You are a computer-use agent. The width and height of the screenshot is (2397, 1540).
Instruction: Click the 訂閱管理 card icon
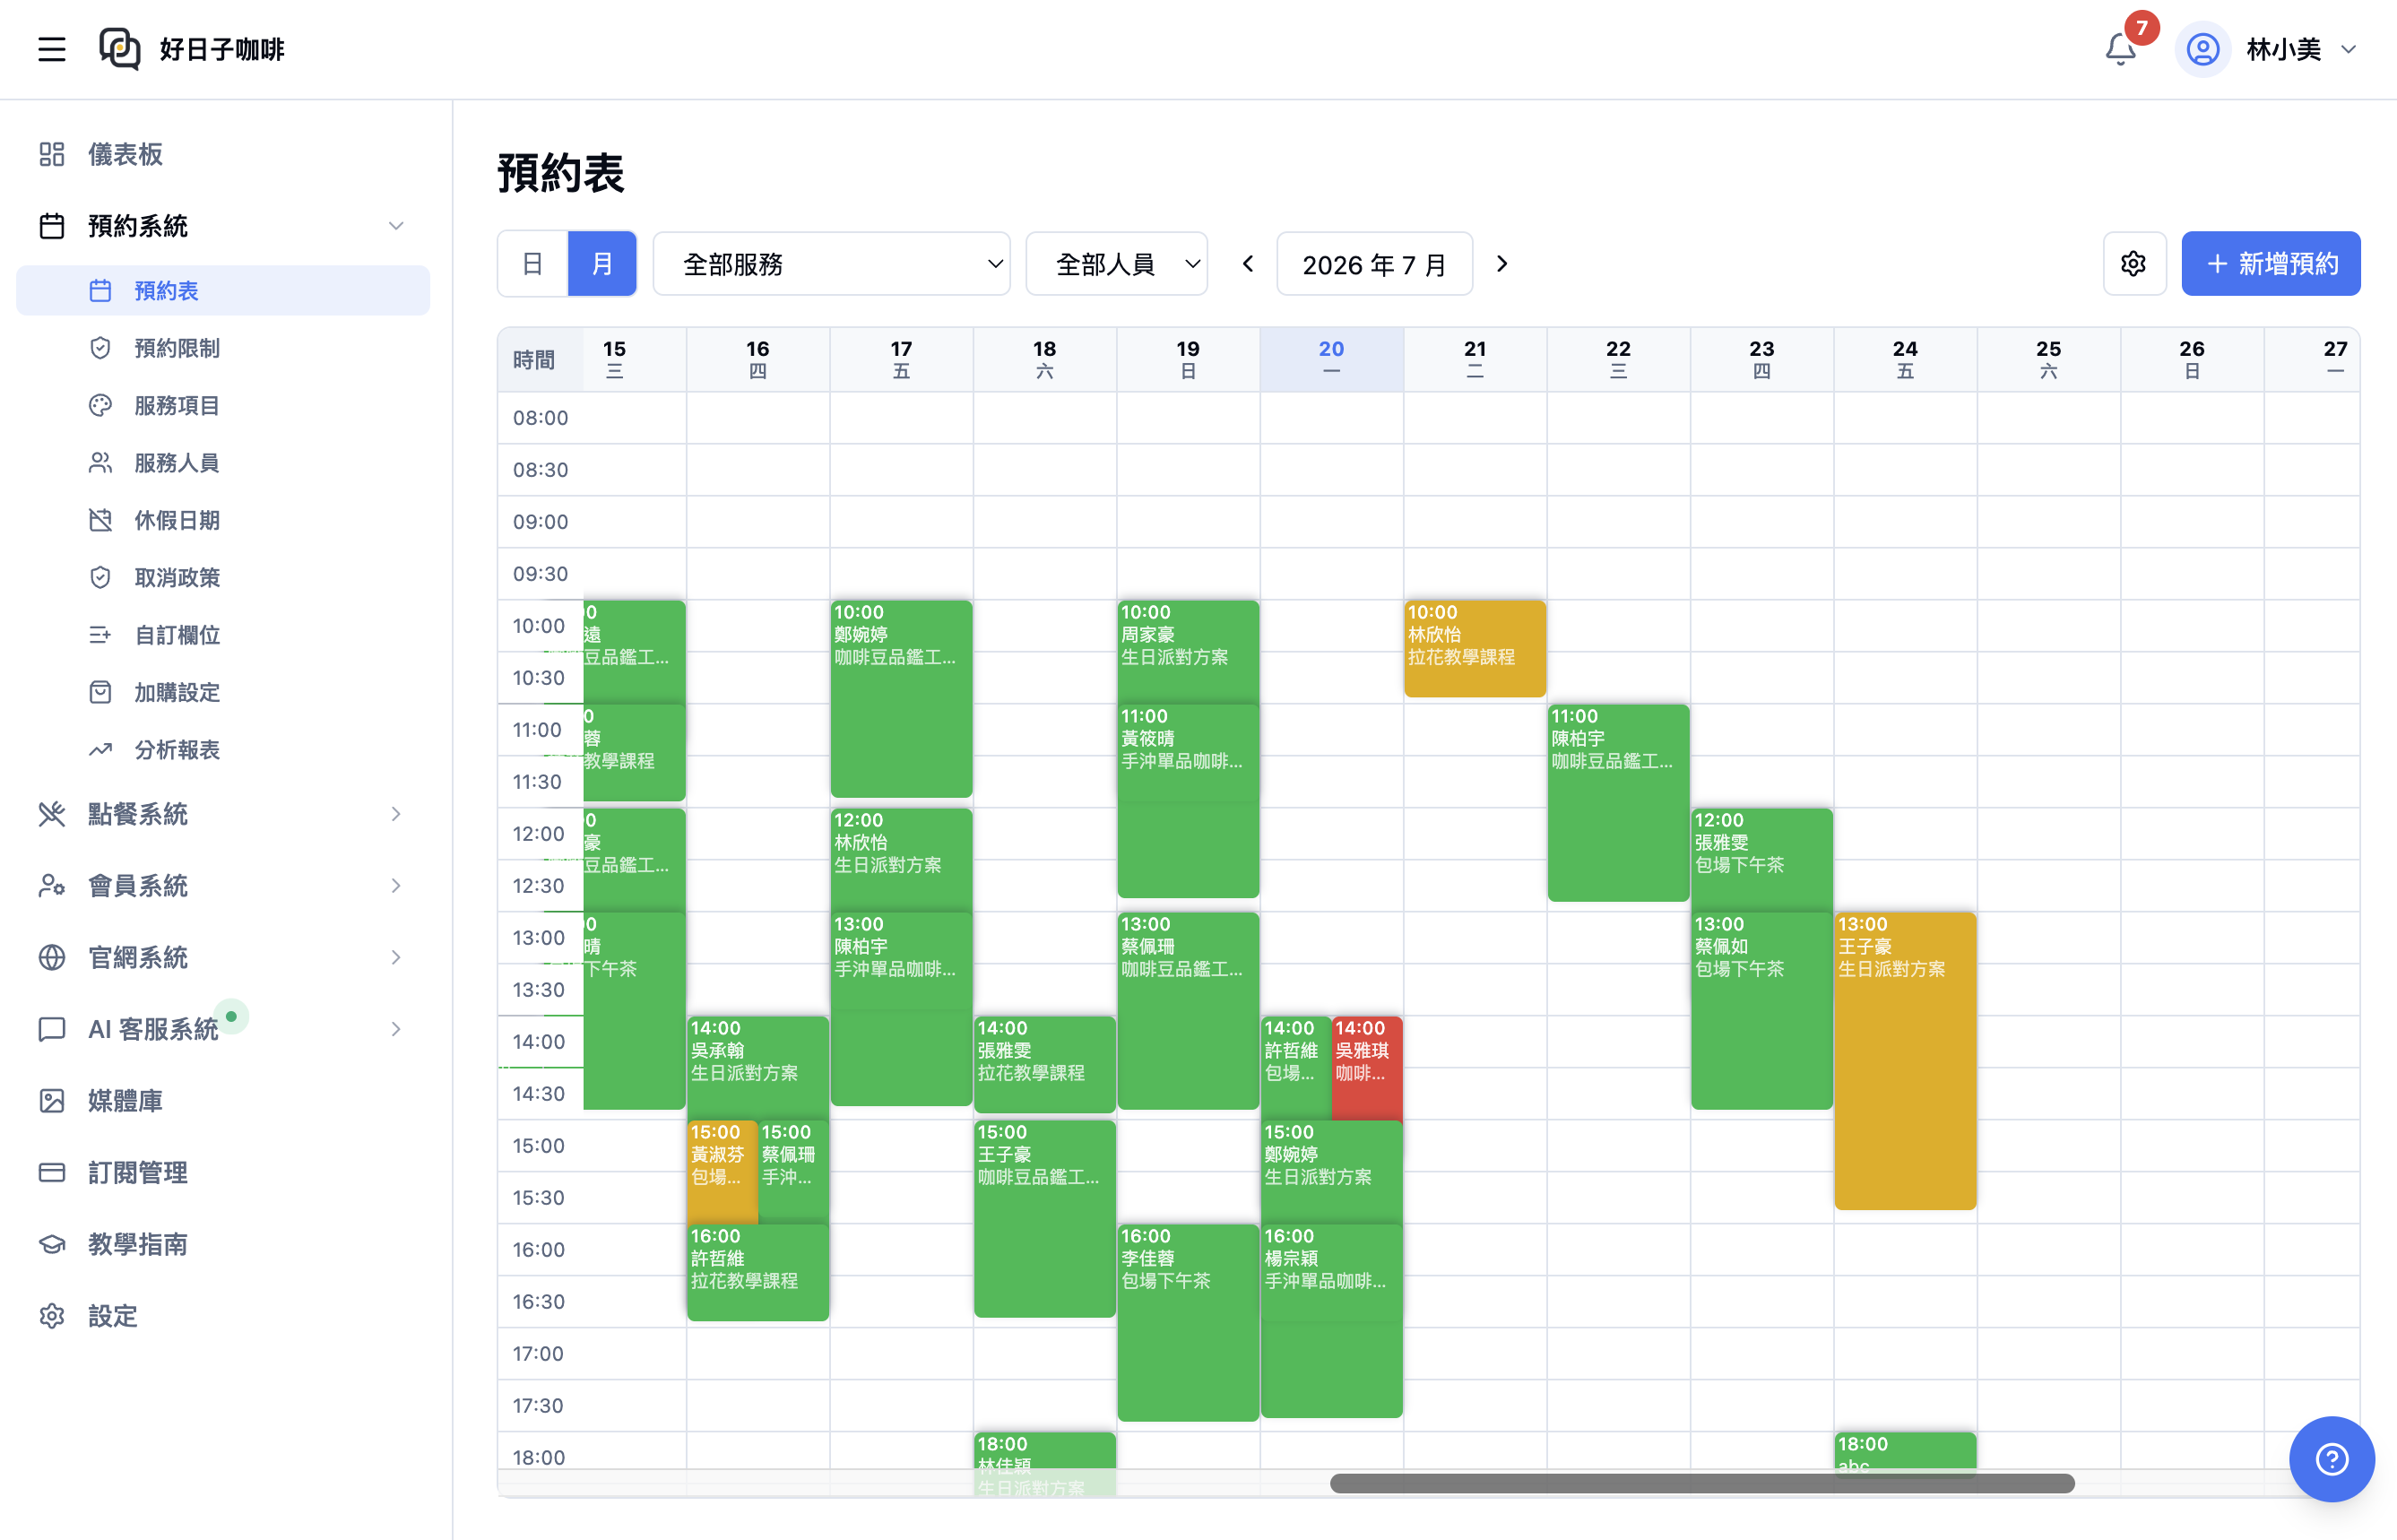click(52, 1173)
